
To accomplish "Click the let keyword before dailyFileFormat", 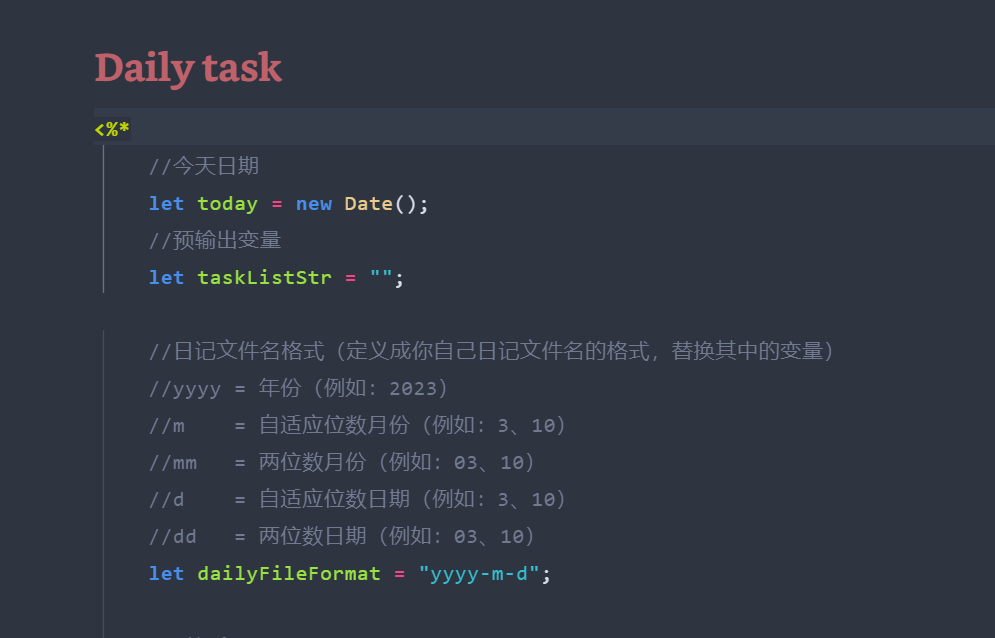I will [x=166, y=574].
